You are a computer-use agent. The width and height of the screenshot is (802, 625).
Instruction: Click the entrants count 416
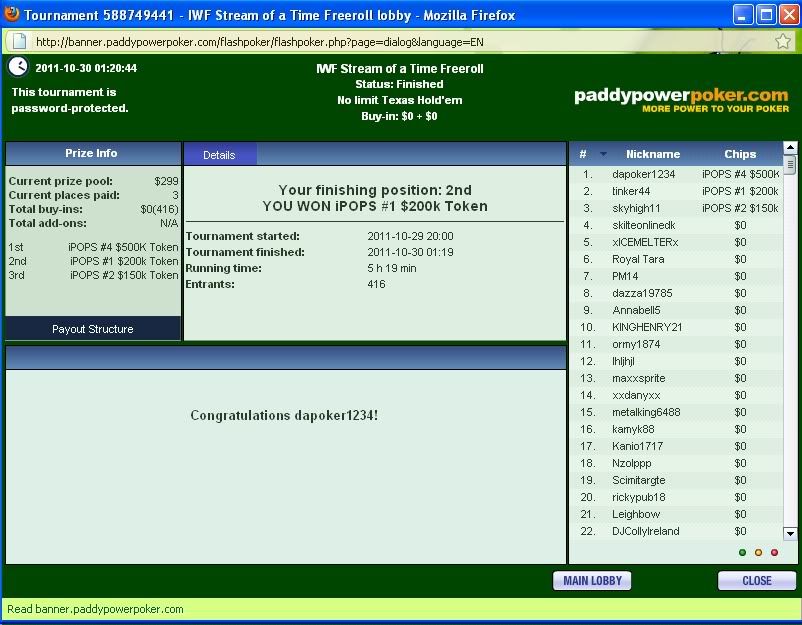click(376, 284)
